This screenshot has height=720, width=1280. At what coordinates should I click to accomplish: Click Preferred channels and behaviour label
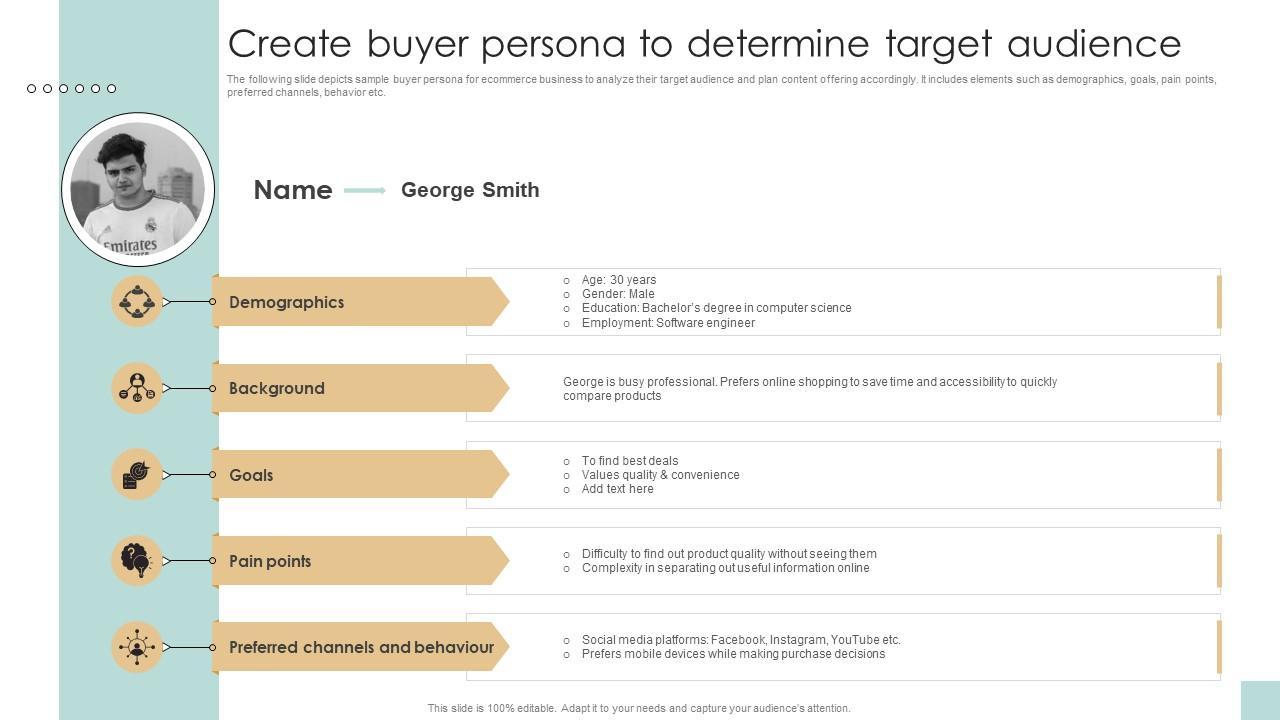[361, 647]
